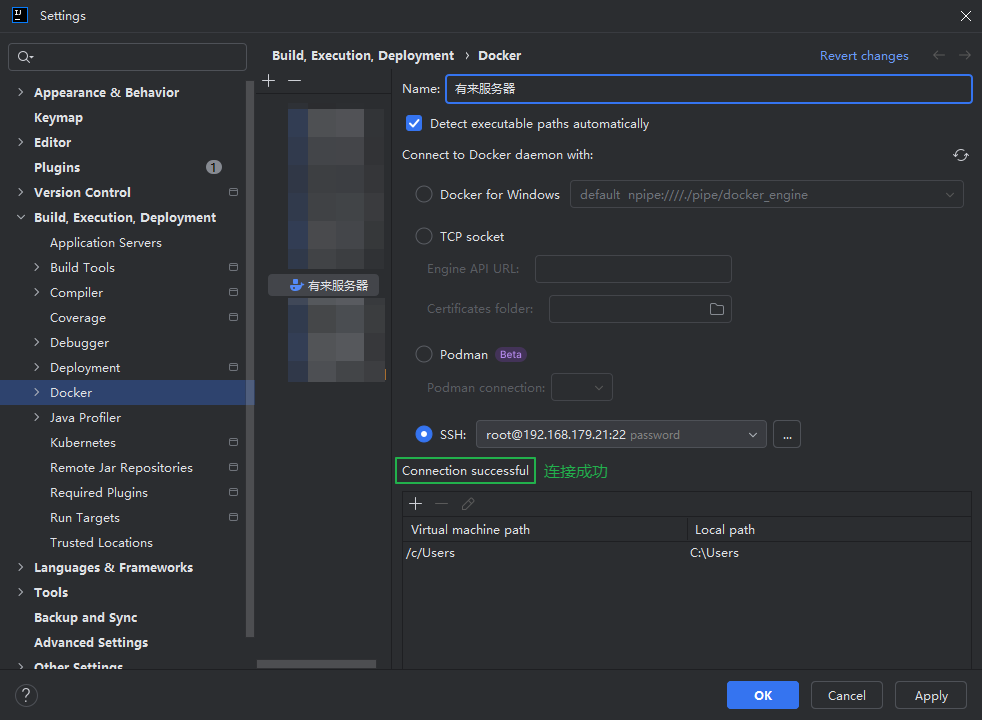The height and width of the screenshot is (720, 982).
Task: Select the TCP socket radio button
Action: coord(424,237)
